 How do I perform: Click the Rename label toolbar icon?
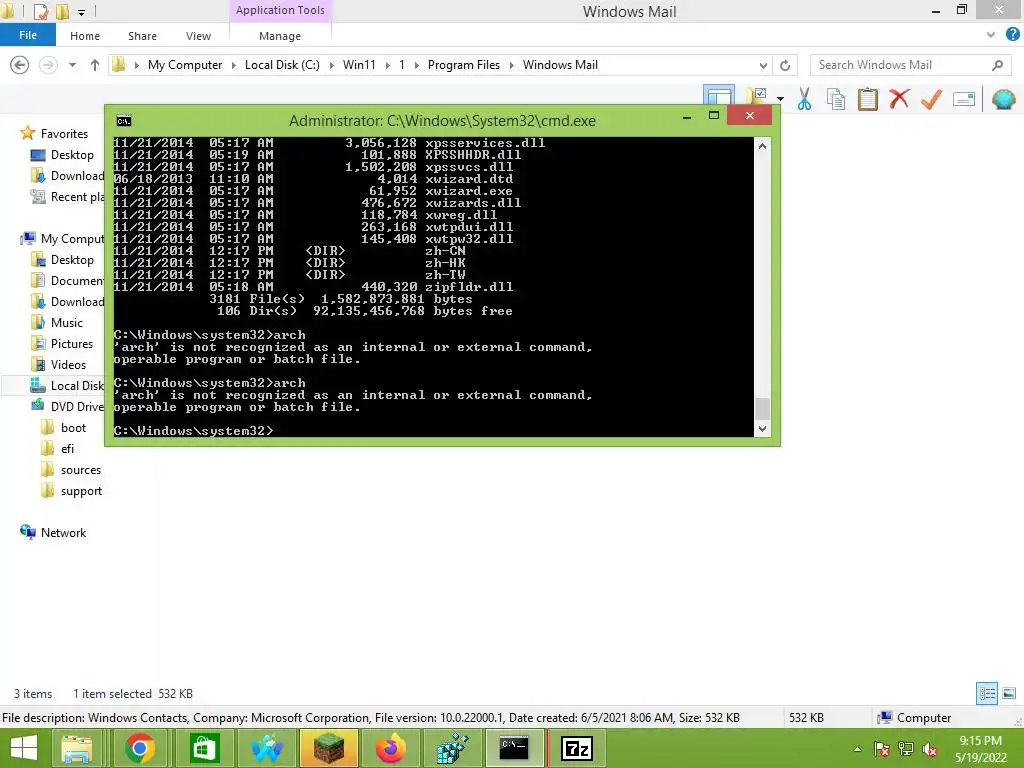tap(964, 99)
